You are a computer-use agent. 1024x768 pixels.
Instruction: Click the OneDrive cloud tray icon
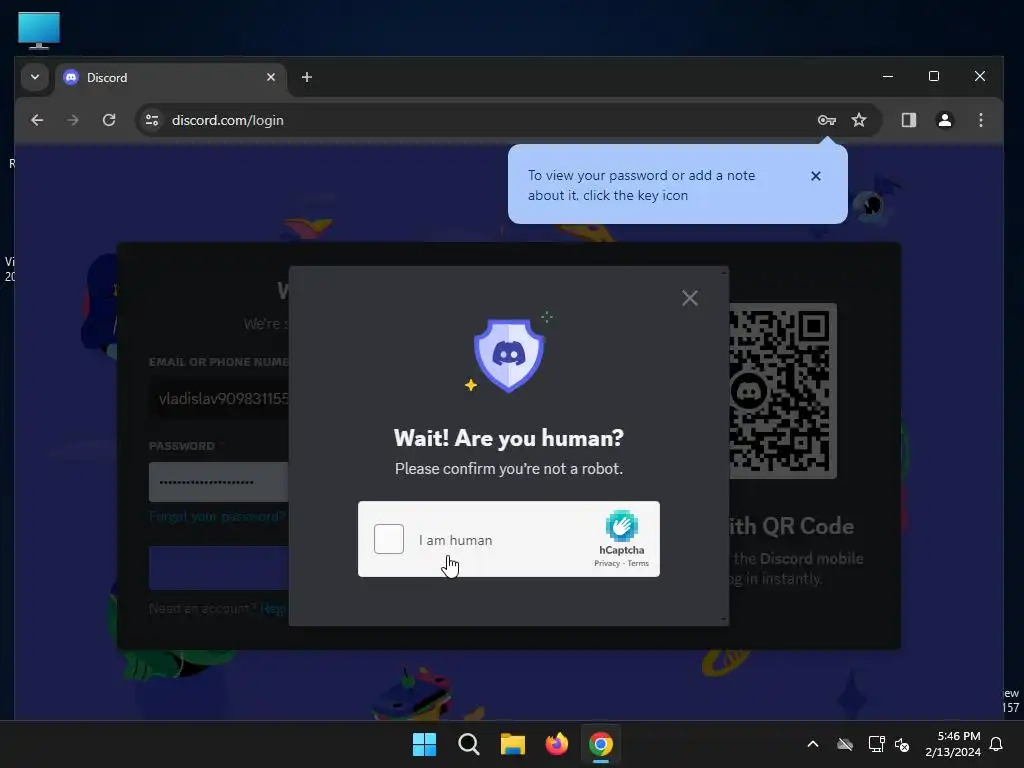[x=844, y=744]
